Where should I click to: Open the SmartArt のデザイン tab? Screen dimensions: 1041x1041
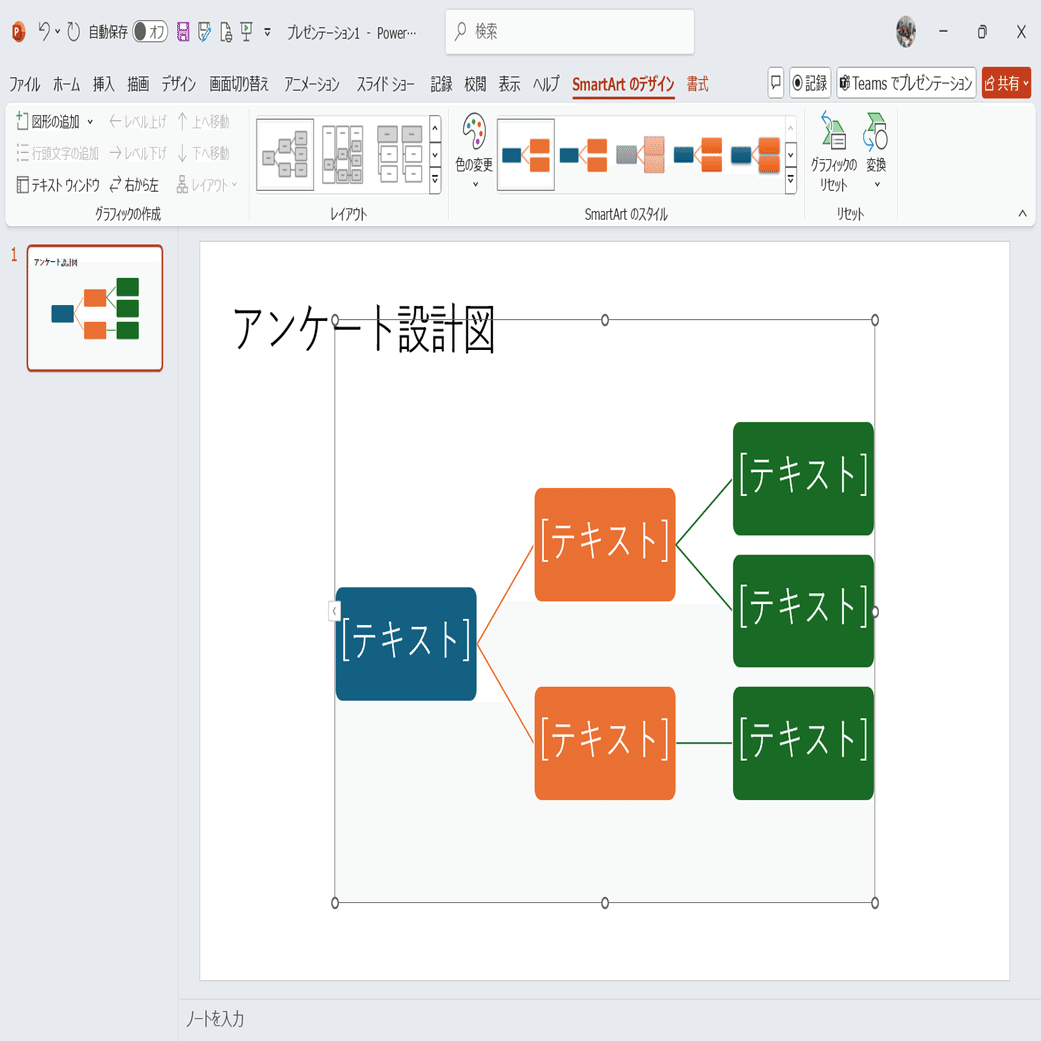point(623,84)
